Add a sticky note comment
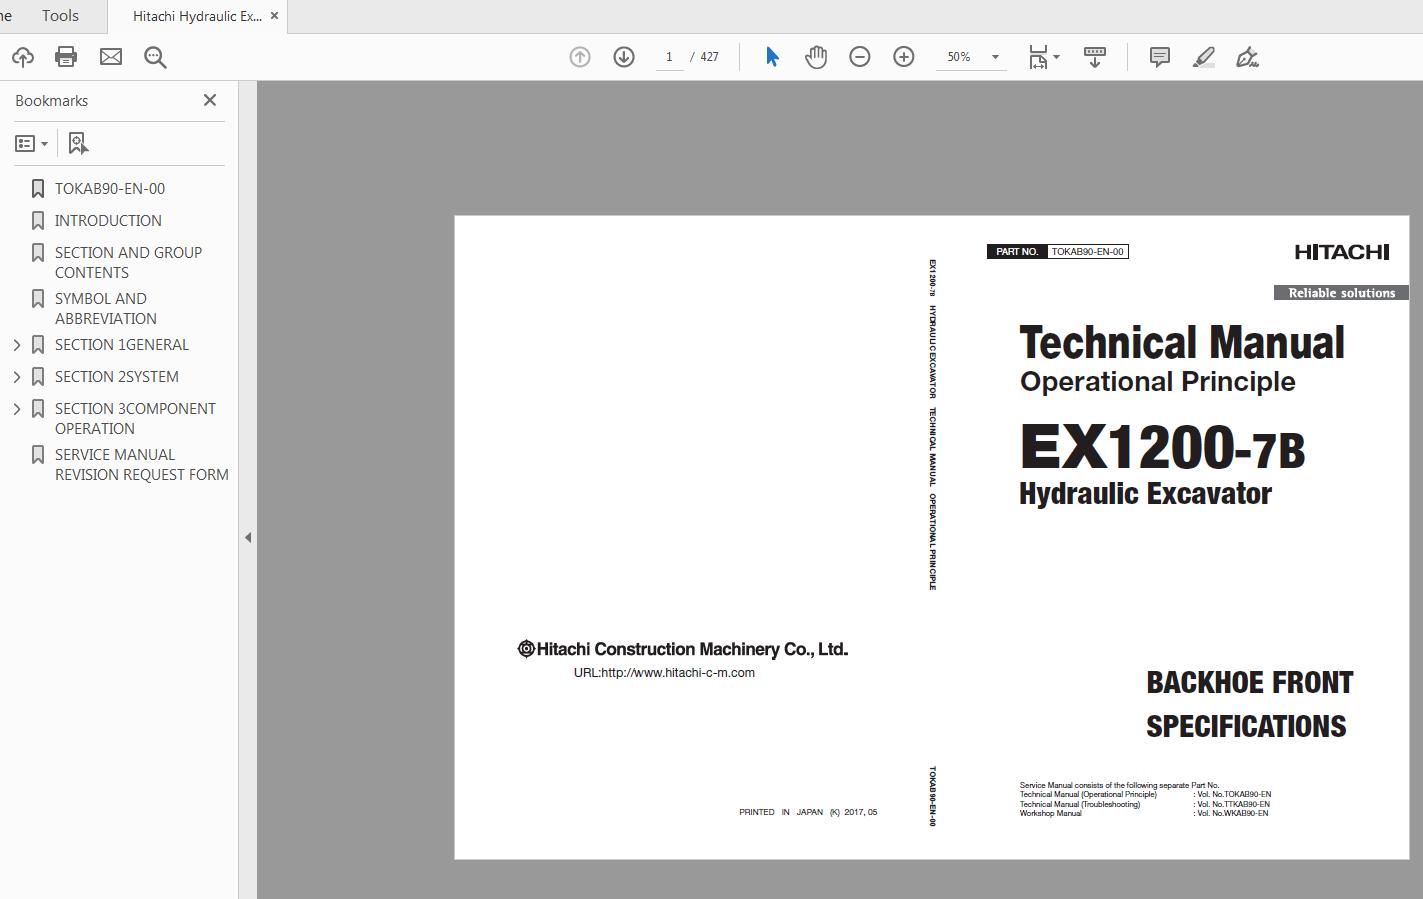 pos(1160,57)
